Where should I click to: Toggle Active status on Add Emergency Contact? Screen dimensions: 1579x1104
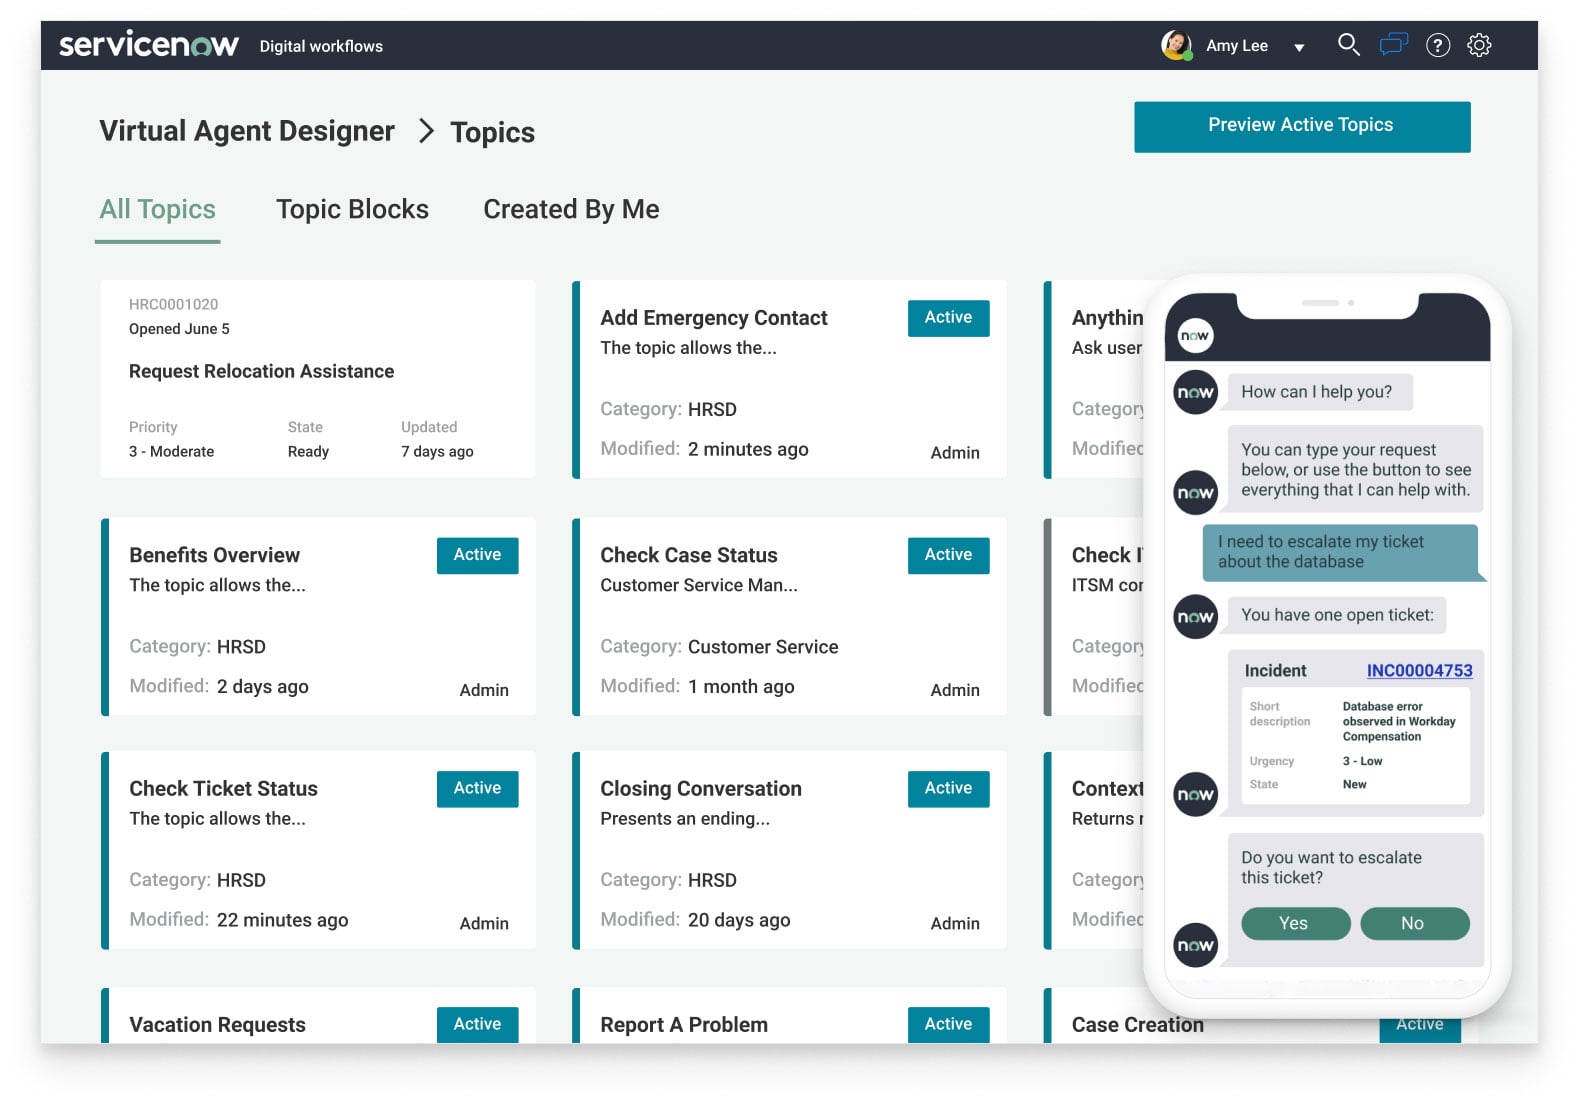tap(948, 318)
